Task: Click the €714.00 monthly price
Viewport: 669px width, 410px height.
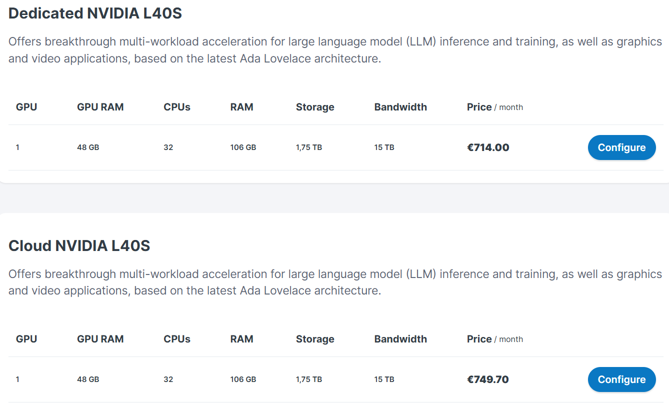Action: (x=488, y=147)
